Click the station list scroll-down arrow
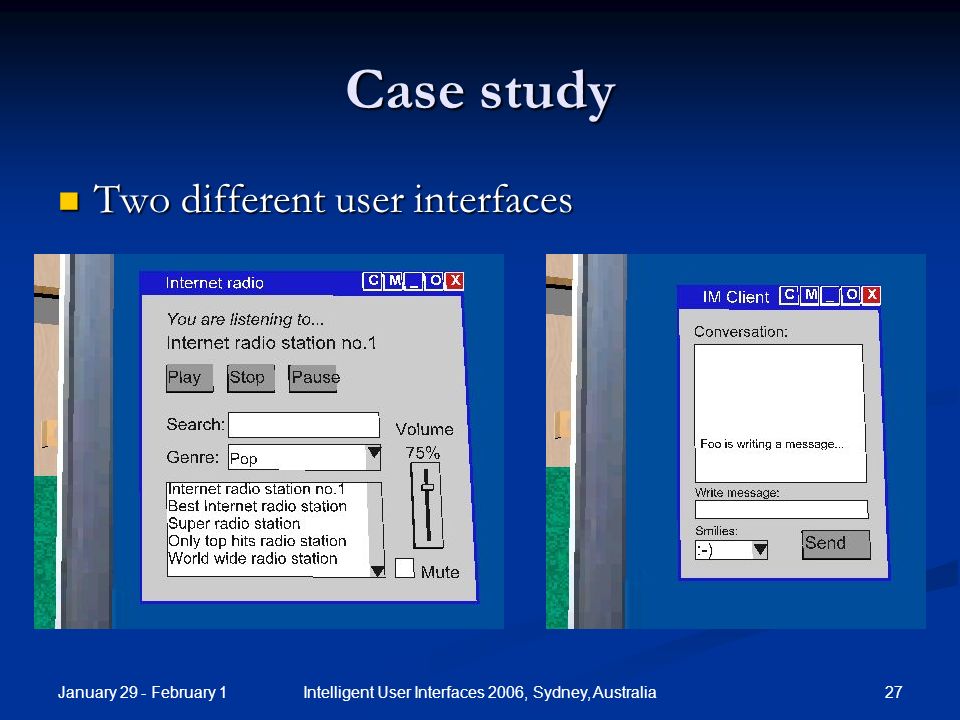This screenshot has width=960, height=720. pos(377,571)
